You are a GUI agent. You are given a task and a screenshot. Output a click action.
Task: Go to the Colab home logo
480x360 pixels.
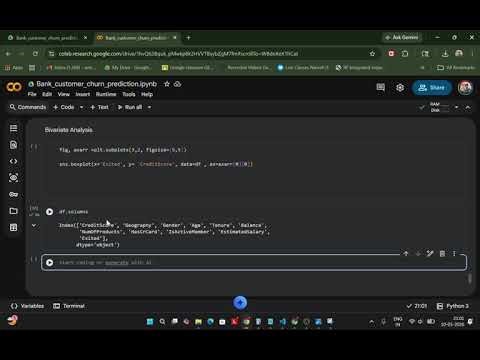(x=14, y=87)
